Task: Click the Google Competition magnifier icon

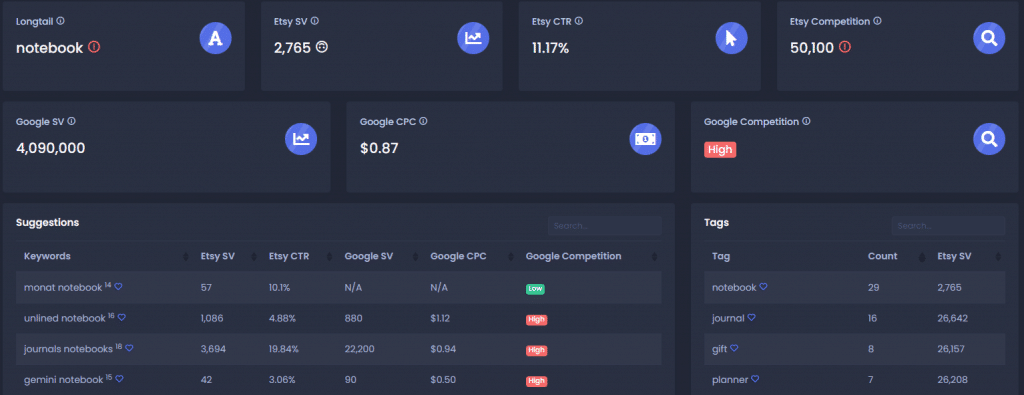Action: coord(989,139)
